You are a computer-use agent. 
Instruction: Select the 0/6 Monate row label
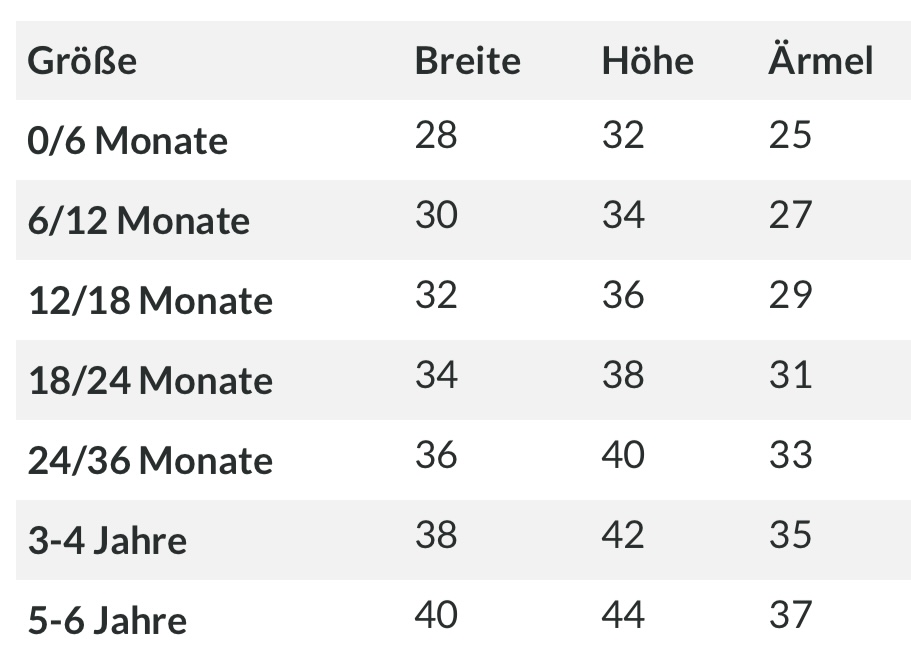(x=127, y=141)
